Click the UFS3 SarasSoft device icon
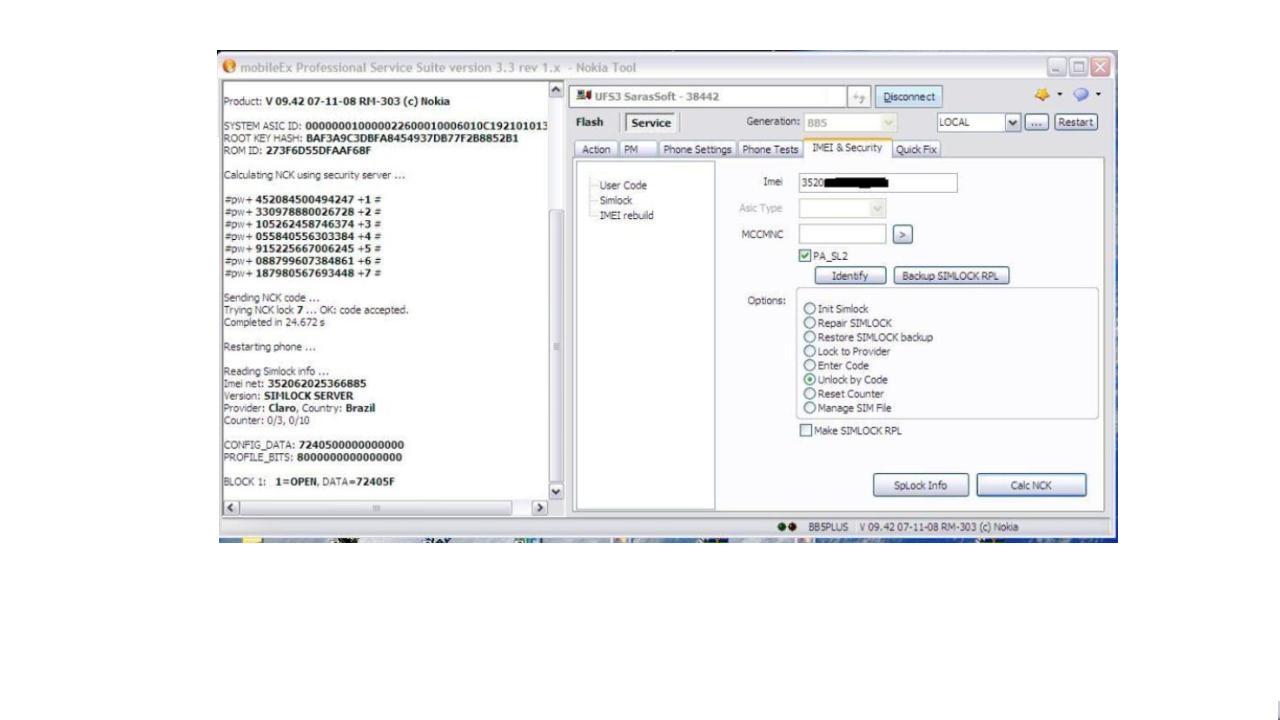 click(x=585, y=97)
